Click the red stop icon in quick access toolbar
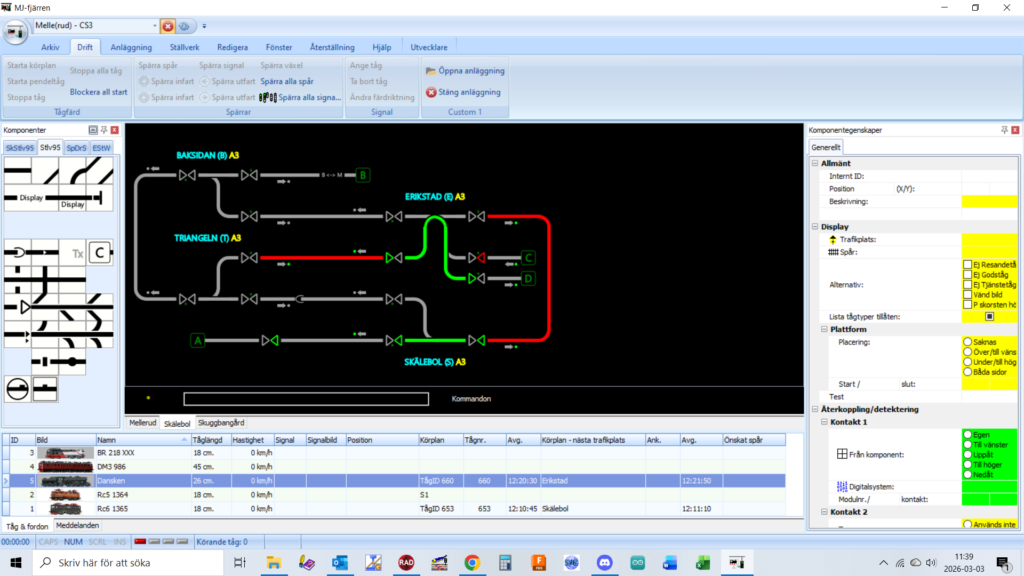Viewport: 1024px width, 576px height. [168, 26]
